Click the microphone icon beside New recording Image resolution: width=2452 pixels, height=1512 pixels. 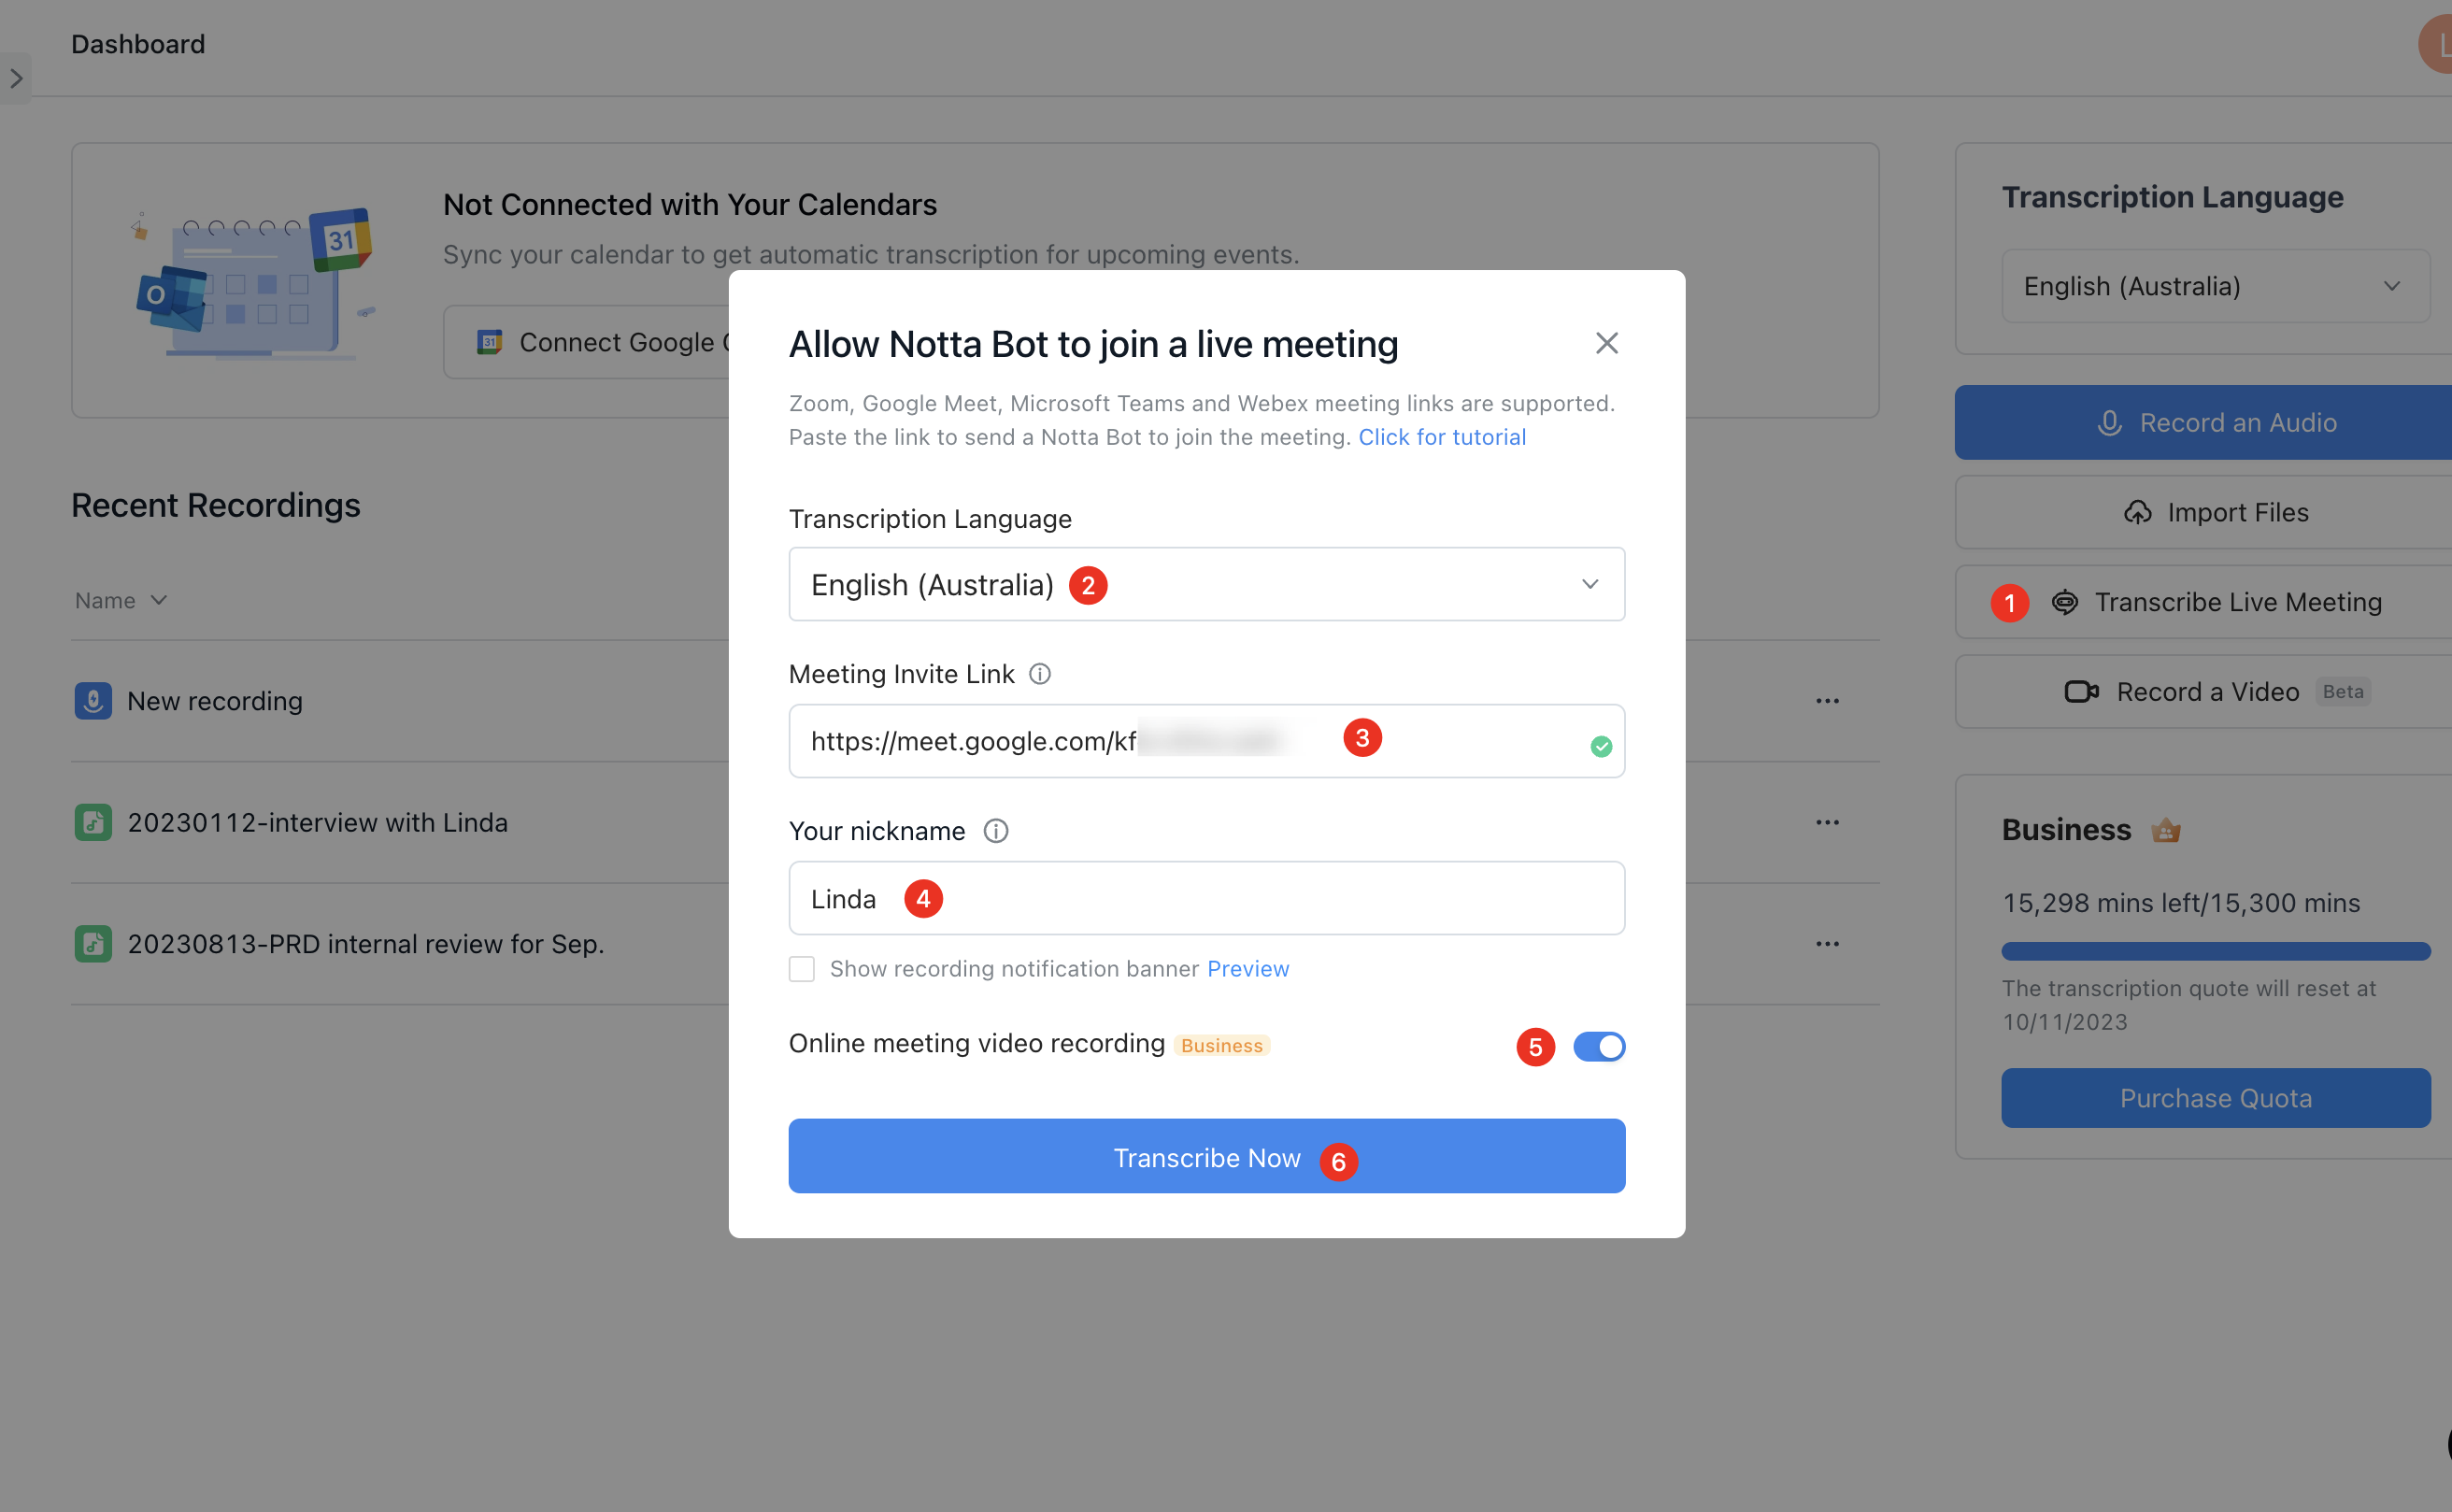pyautogui.click(x=93, y=701)
